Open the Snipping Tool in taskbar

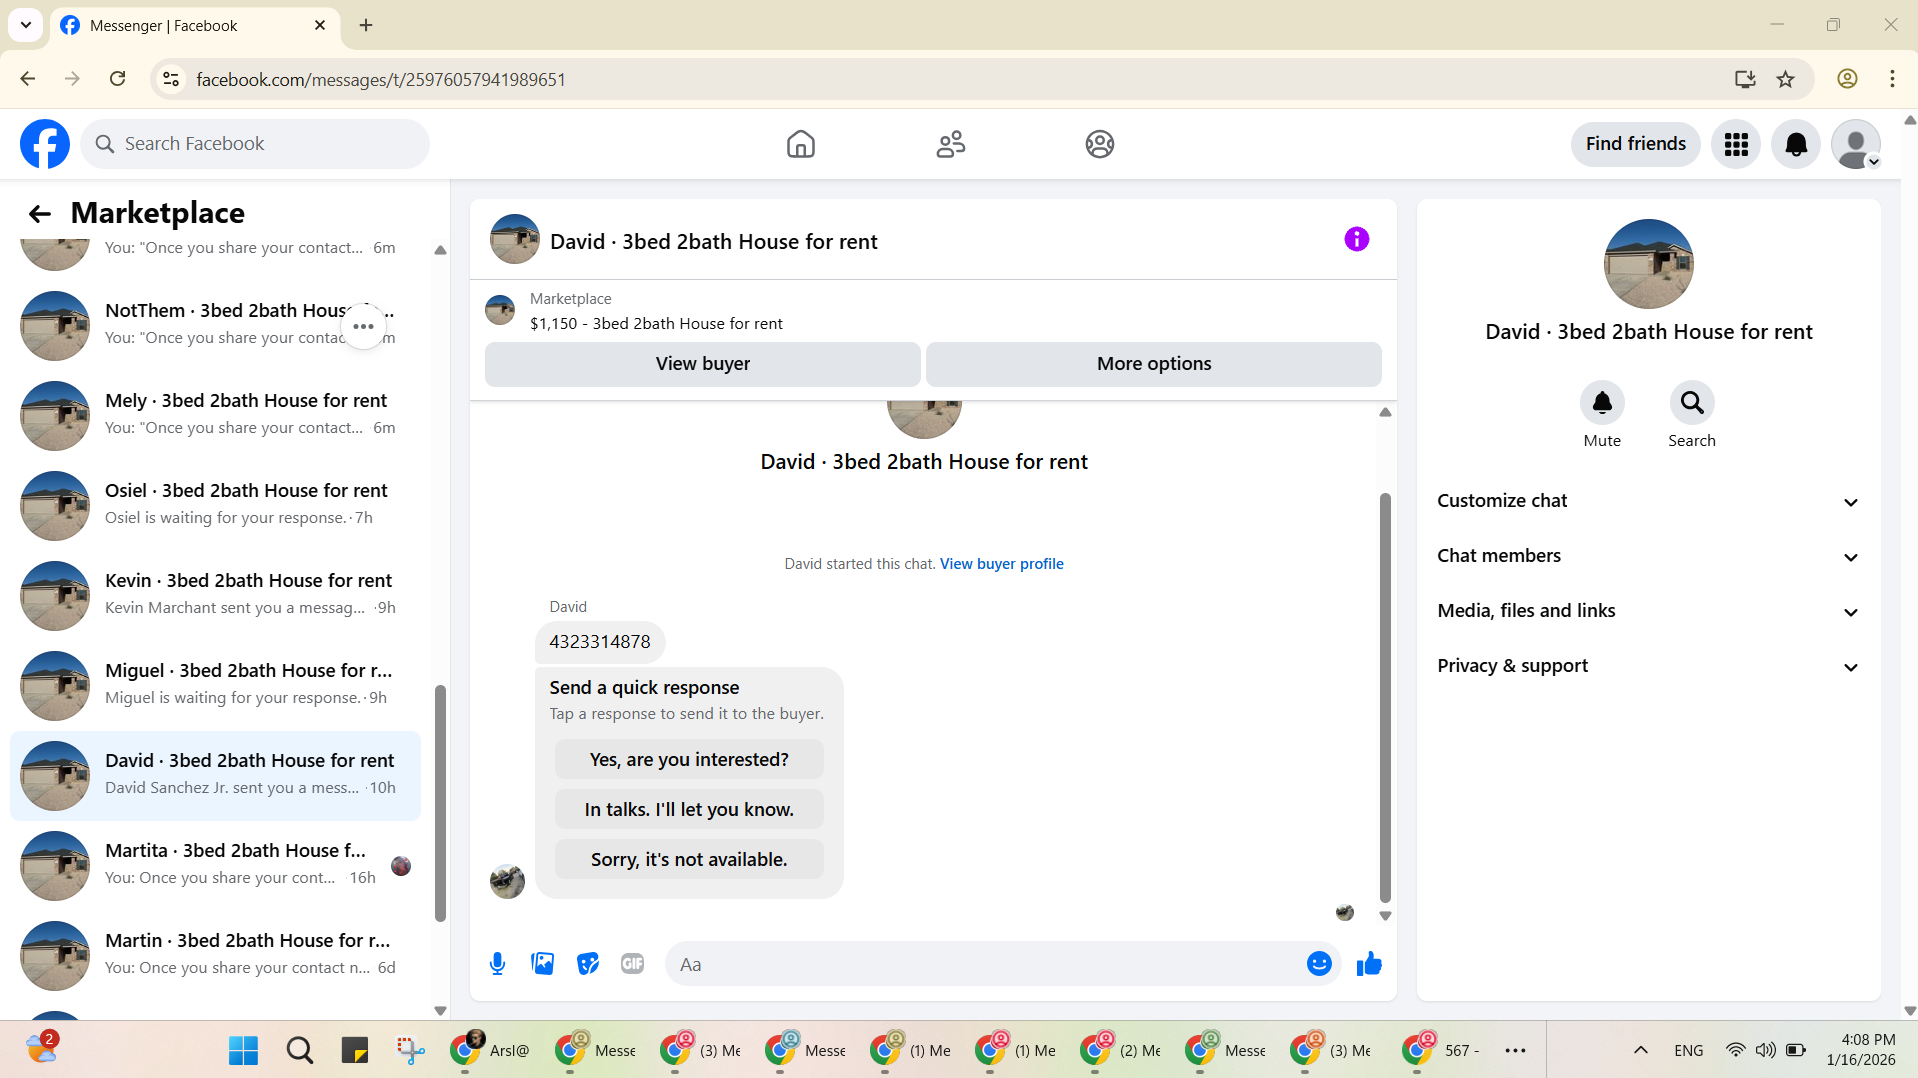(x=410, y=1050)
